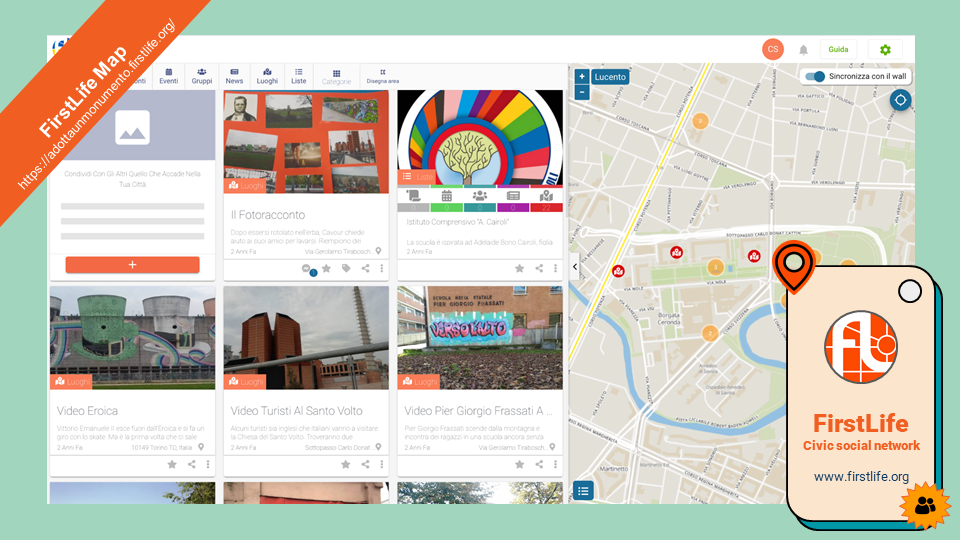Click the Guida button
Viewport: 960px width, 540px height.
[x=838, y=50]
